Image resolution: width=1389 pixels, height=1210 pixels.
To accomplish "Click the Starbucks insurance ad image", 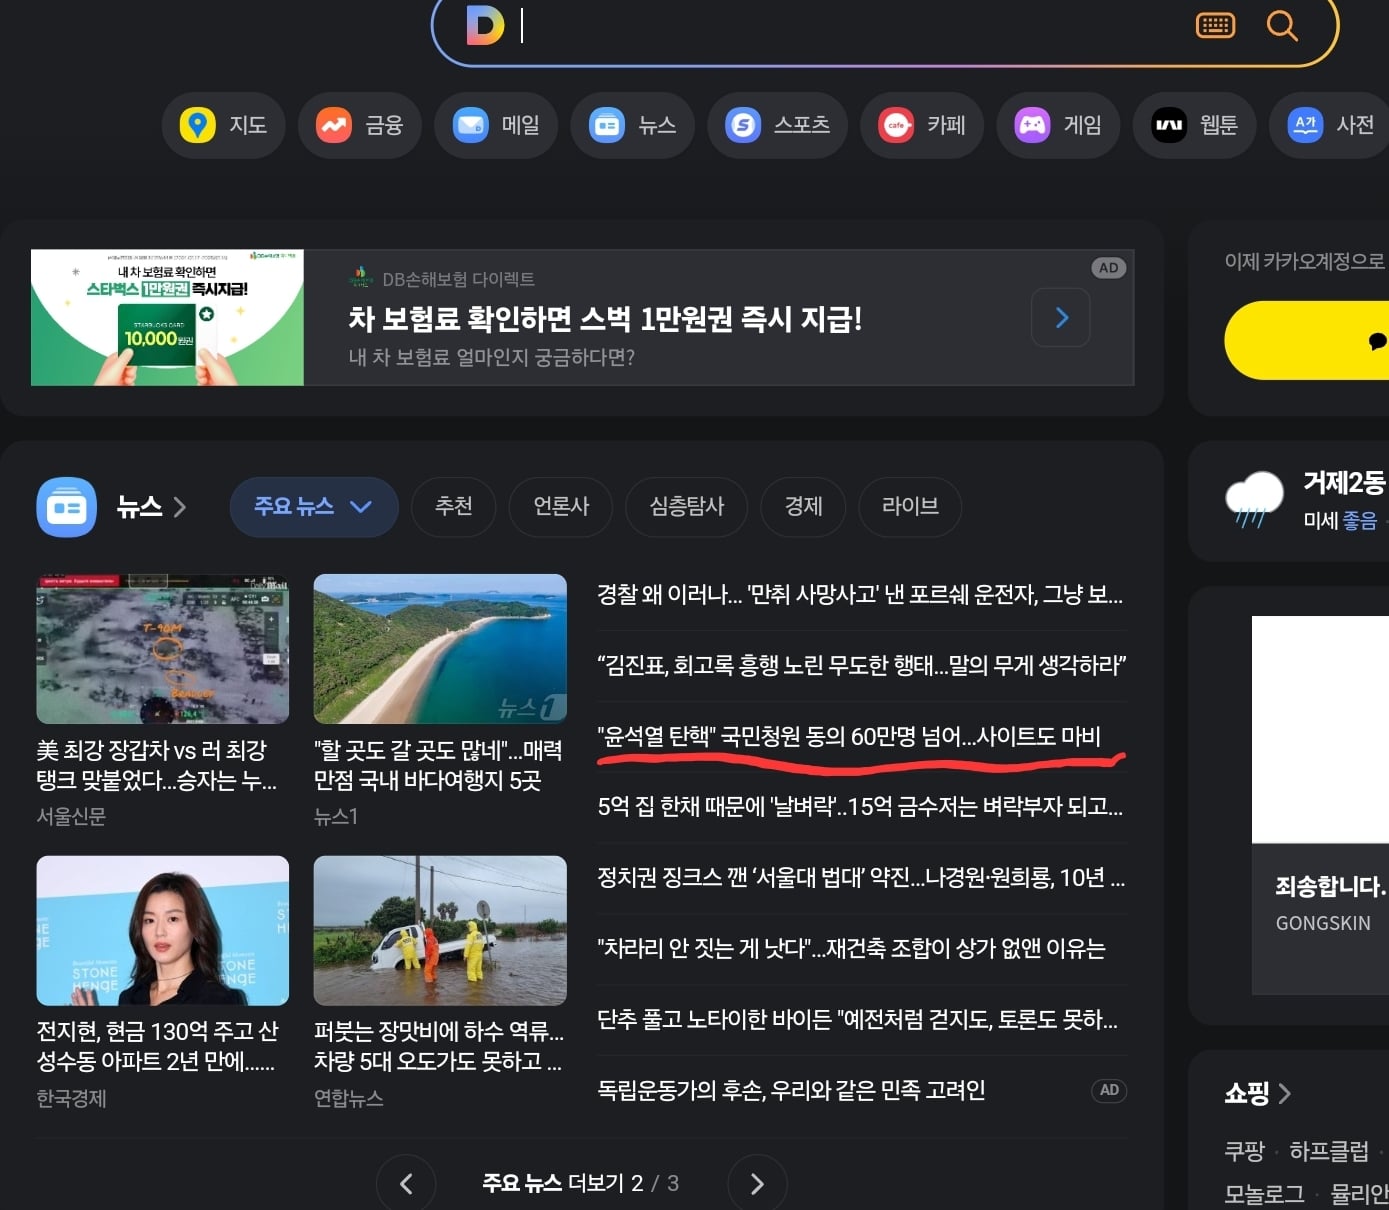I will point(167,318).
